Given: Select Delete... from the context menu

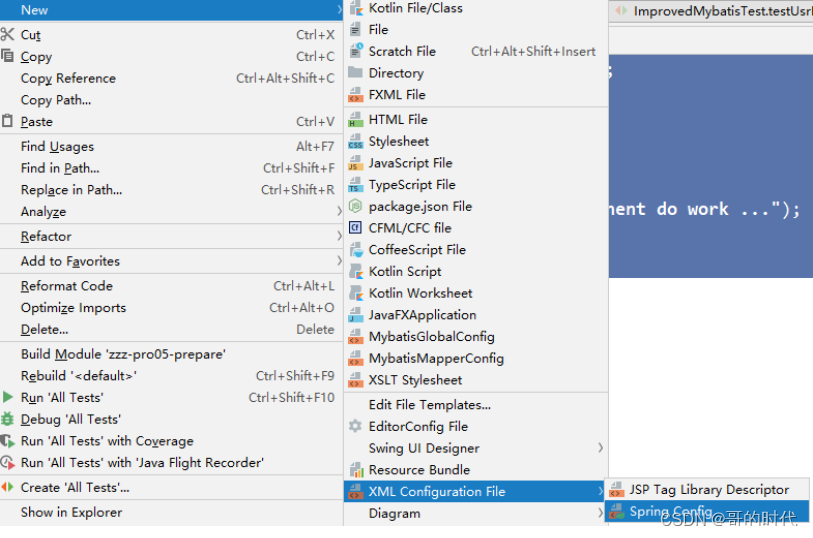Looking at the screenshot, I should point(172,330).
